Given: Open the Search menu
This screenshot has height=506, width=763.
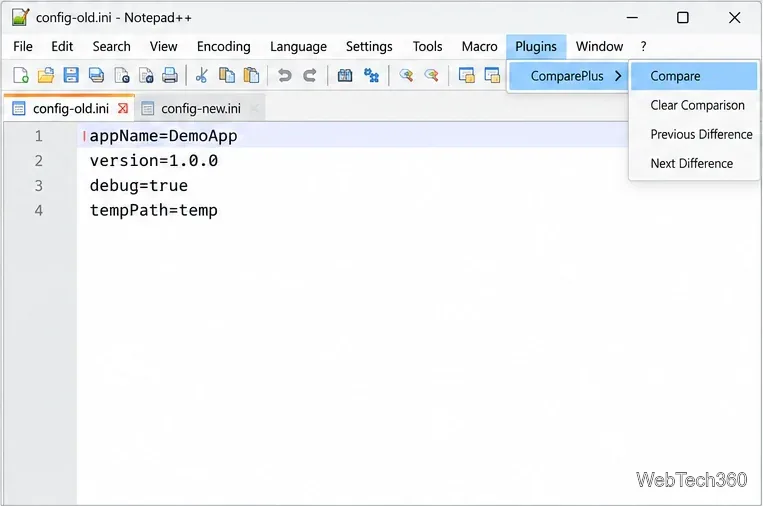Looking at the screenshot, I should 111,46.
